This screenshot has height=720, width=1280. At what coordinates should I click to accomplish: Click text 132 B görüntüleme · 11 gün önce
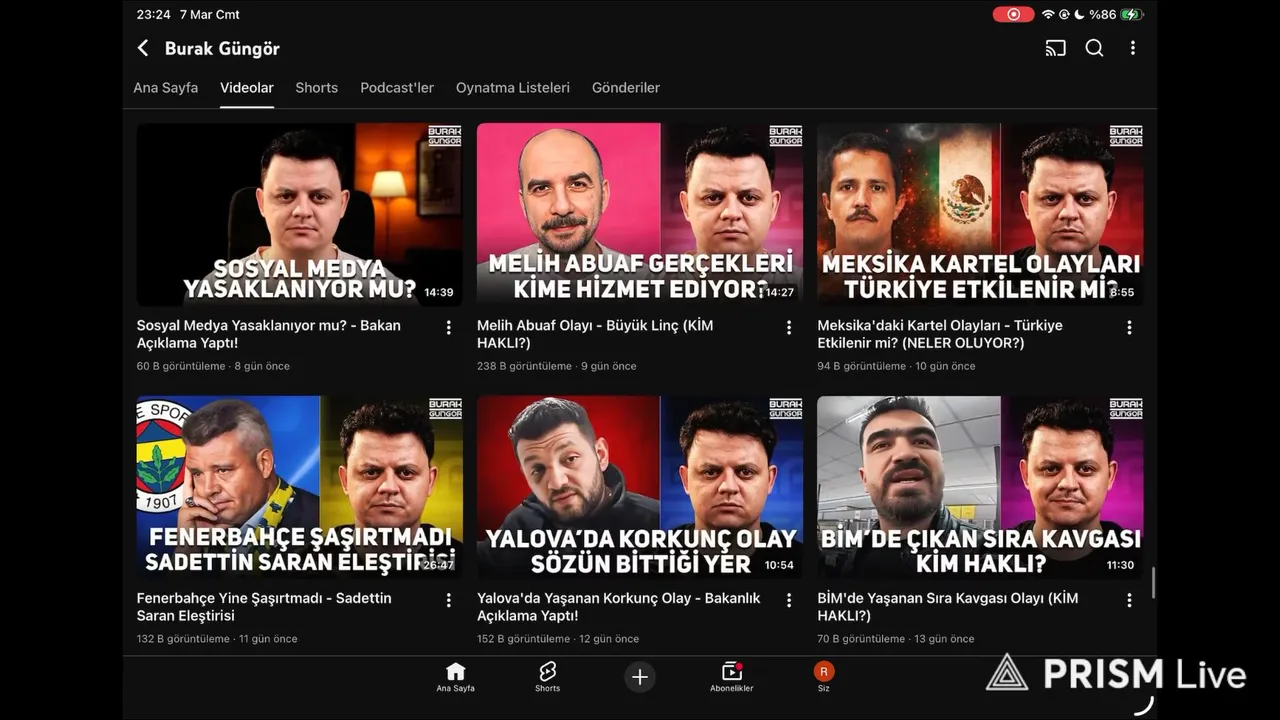coord(217,638)
